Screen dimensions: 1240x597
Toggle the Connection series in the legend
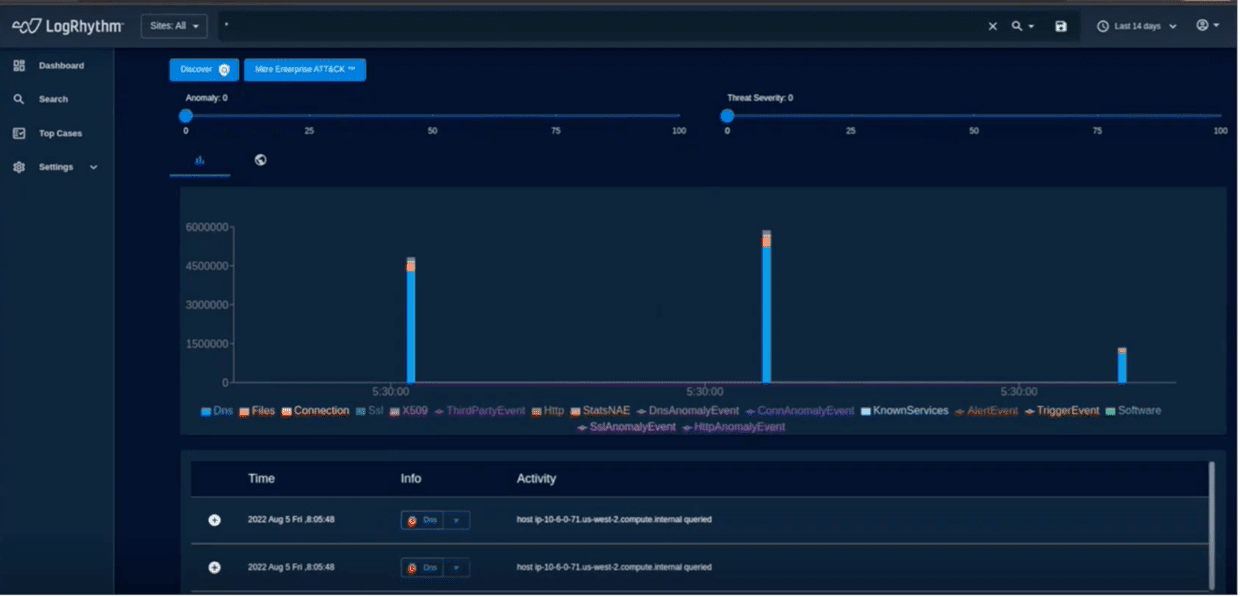point(315,411)
